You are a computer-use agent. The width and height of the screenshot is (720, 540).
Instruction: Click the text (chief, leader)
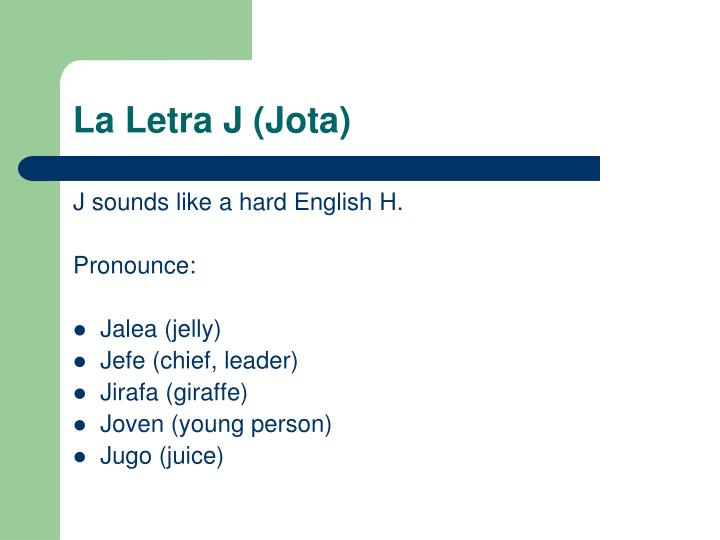click(225, 361)
